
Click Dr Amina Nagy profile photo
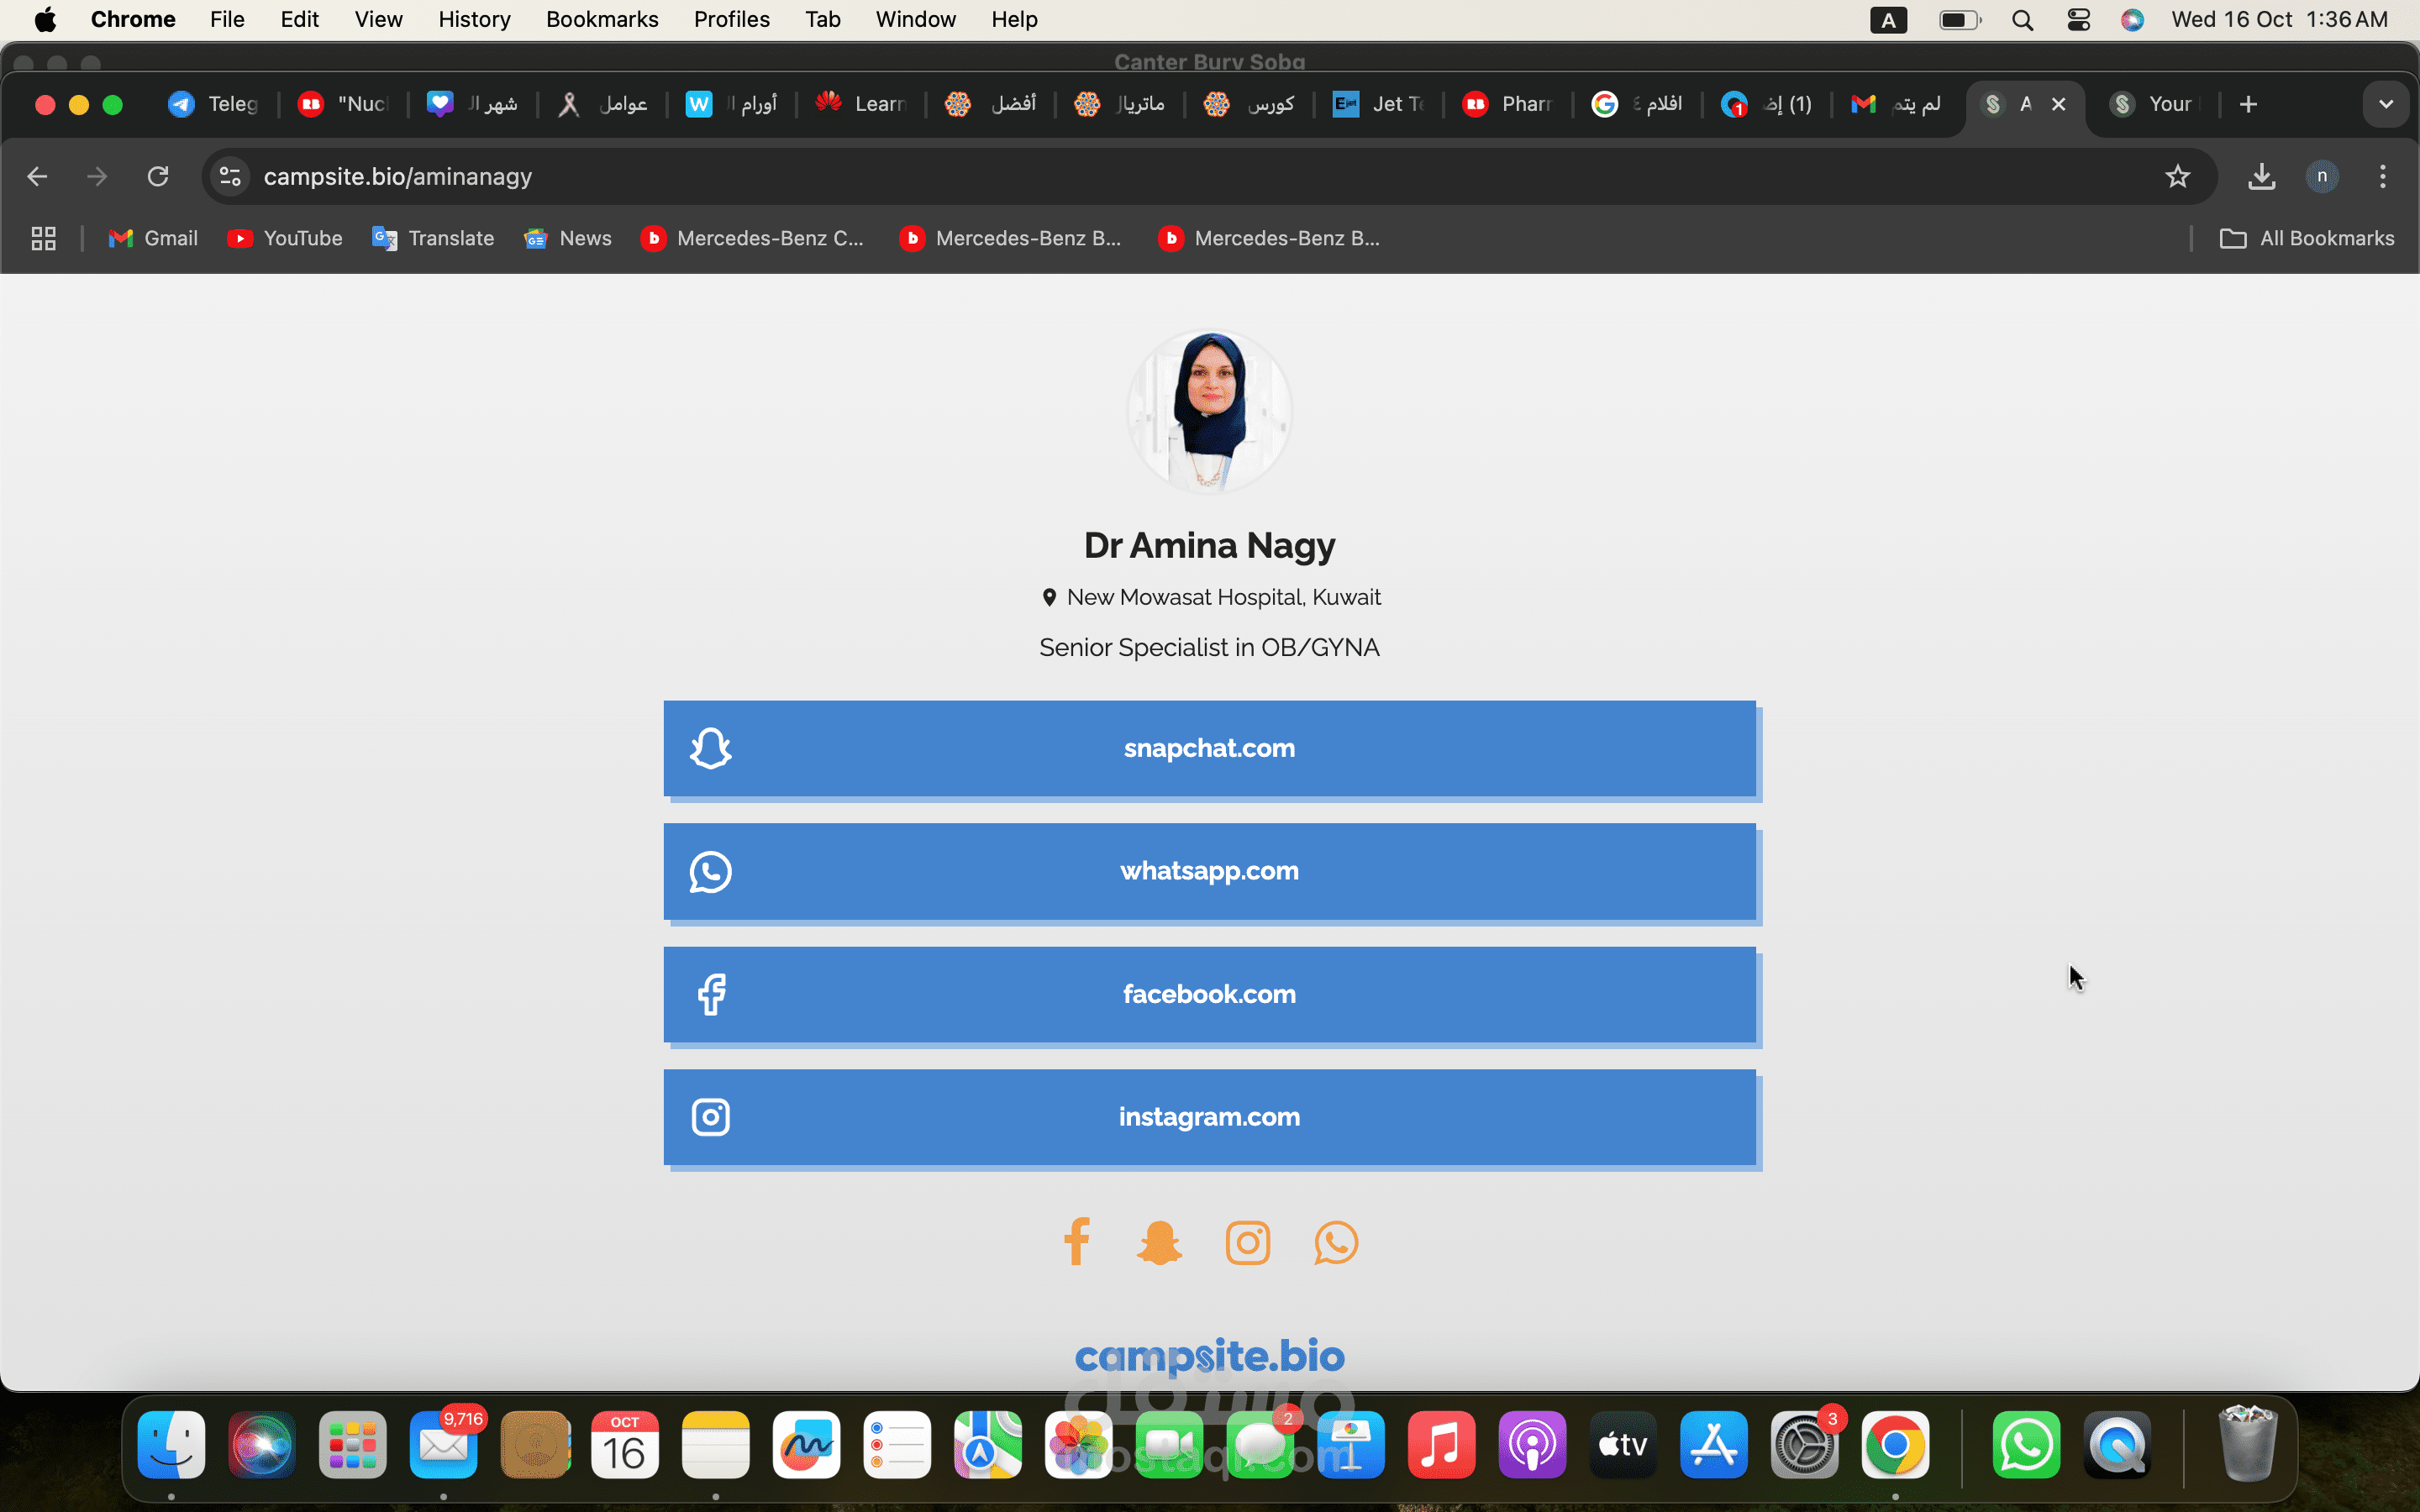click(x=1209, y=411)
